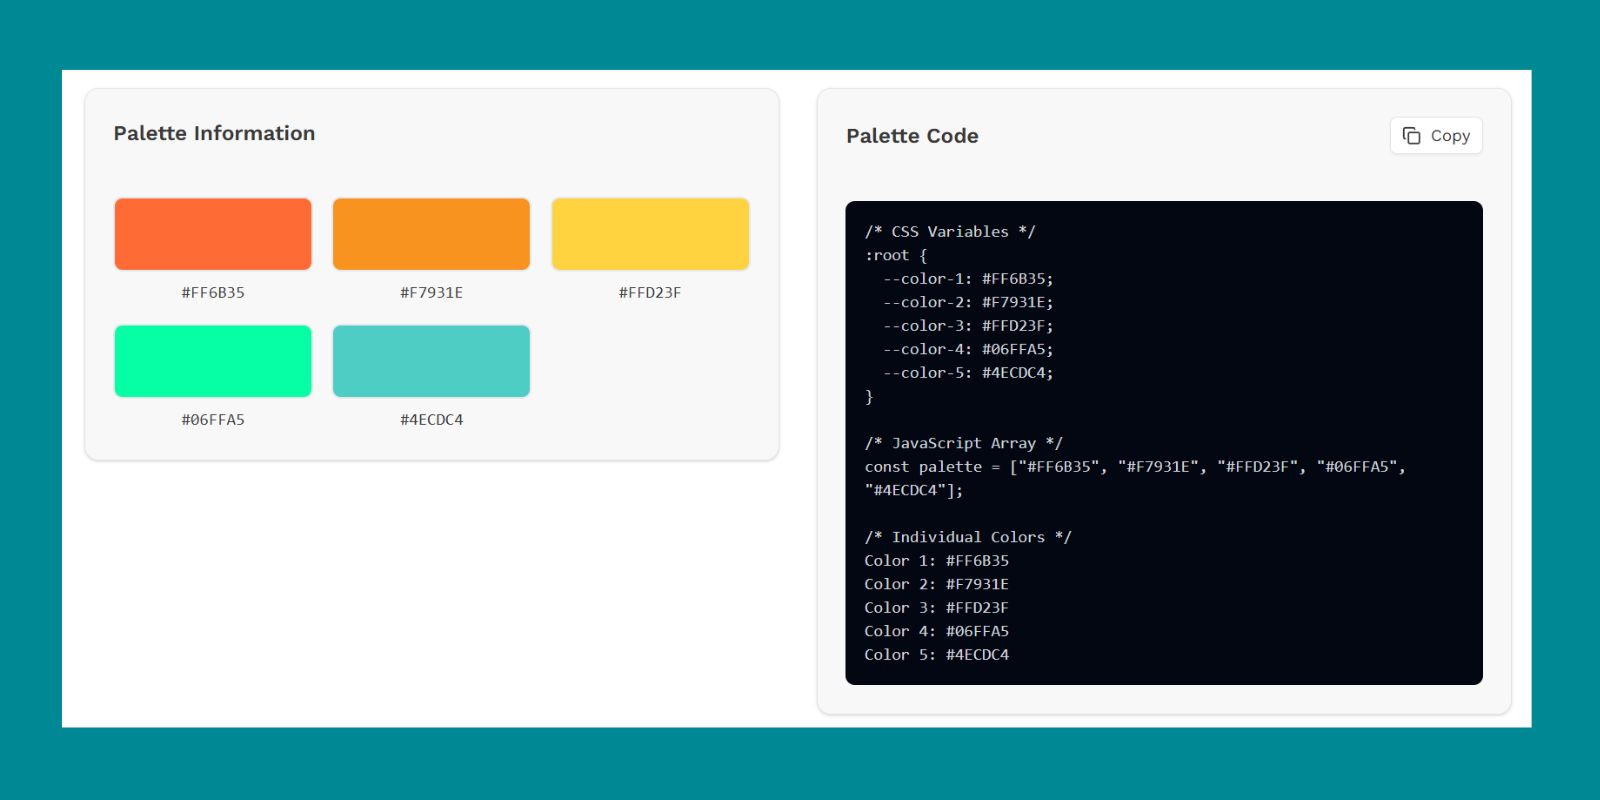Choose the yellow #FFD23F swatch

(x=650, y=234)
